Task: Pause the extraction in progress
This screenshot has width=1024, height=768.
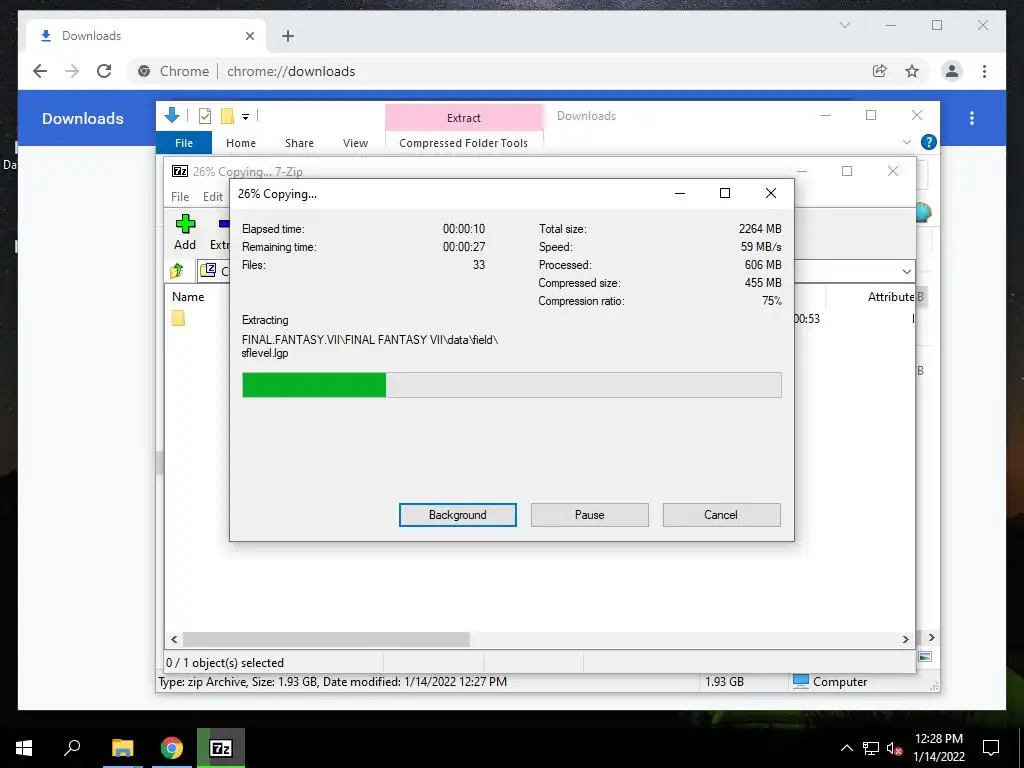Action: pyautogui.click(x=589, y=515)
